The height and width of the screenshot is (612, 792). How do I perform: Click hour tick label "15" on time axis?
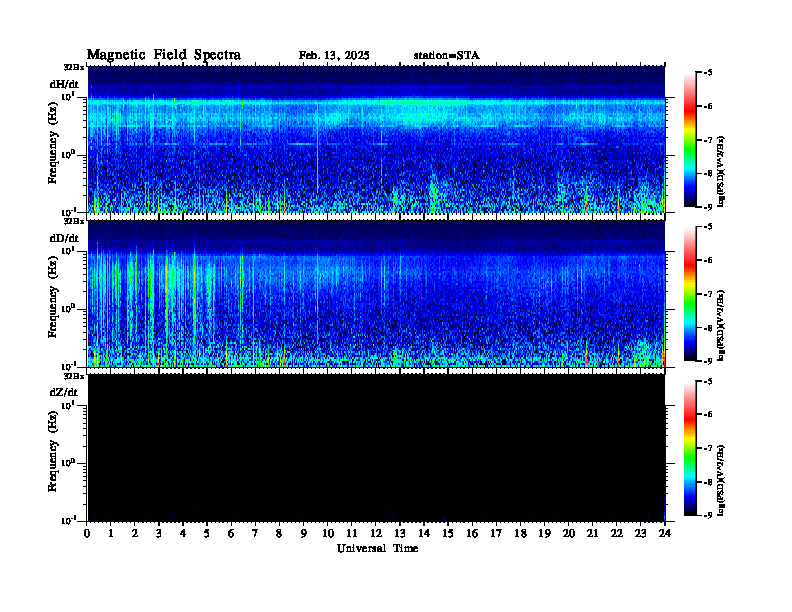tap(448, 534)
